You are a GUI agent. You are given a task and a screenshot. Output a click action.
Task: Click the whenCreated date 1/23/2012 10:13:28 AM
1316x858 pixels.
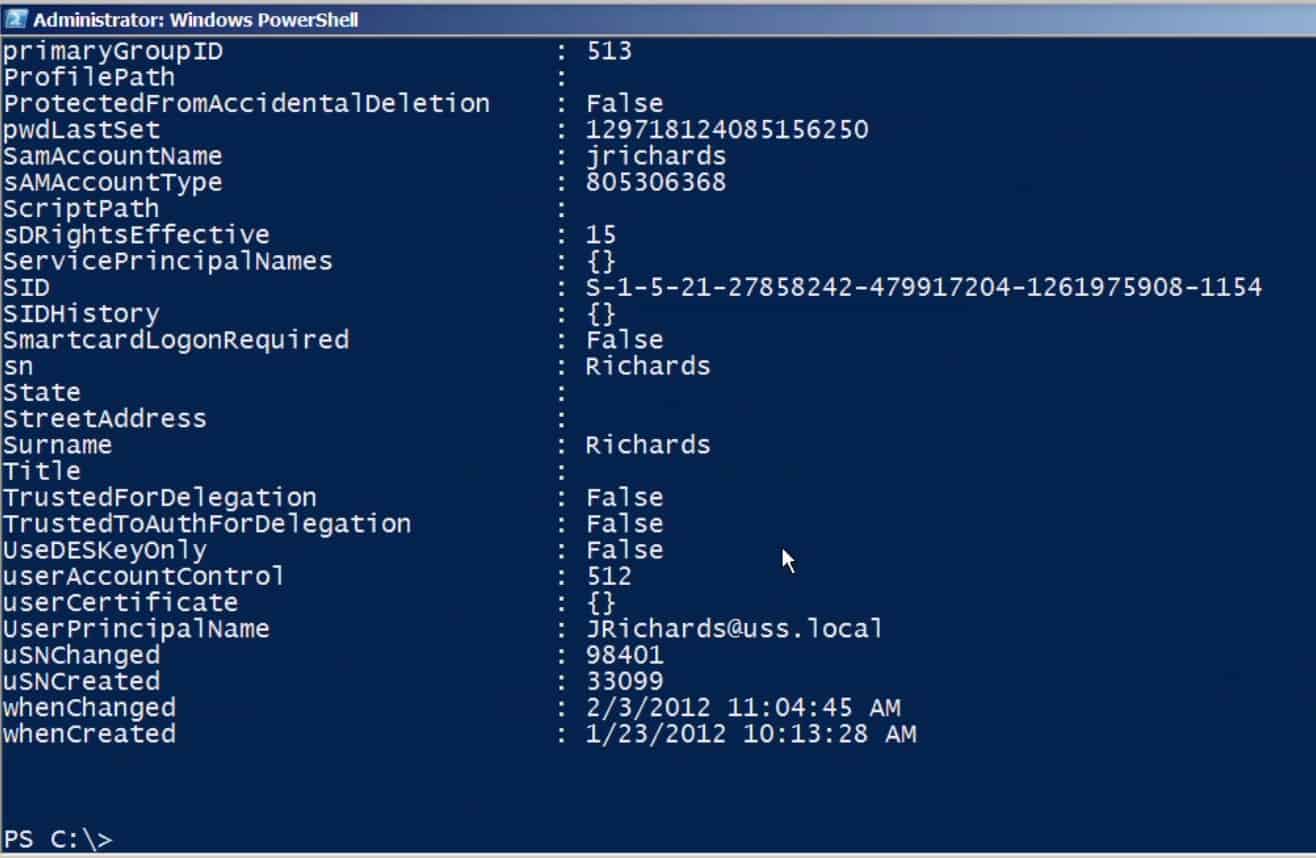click(x=751, y=734)
